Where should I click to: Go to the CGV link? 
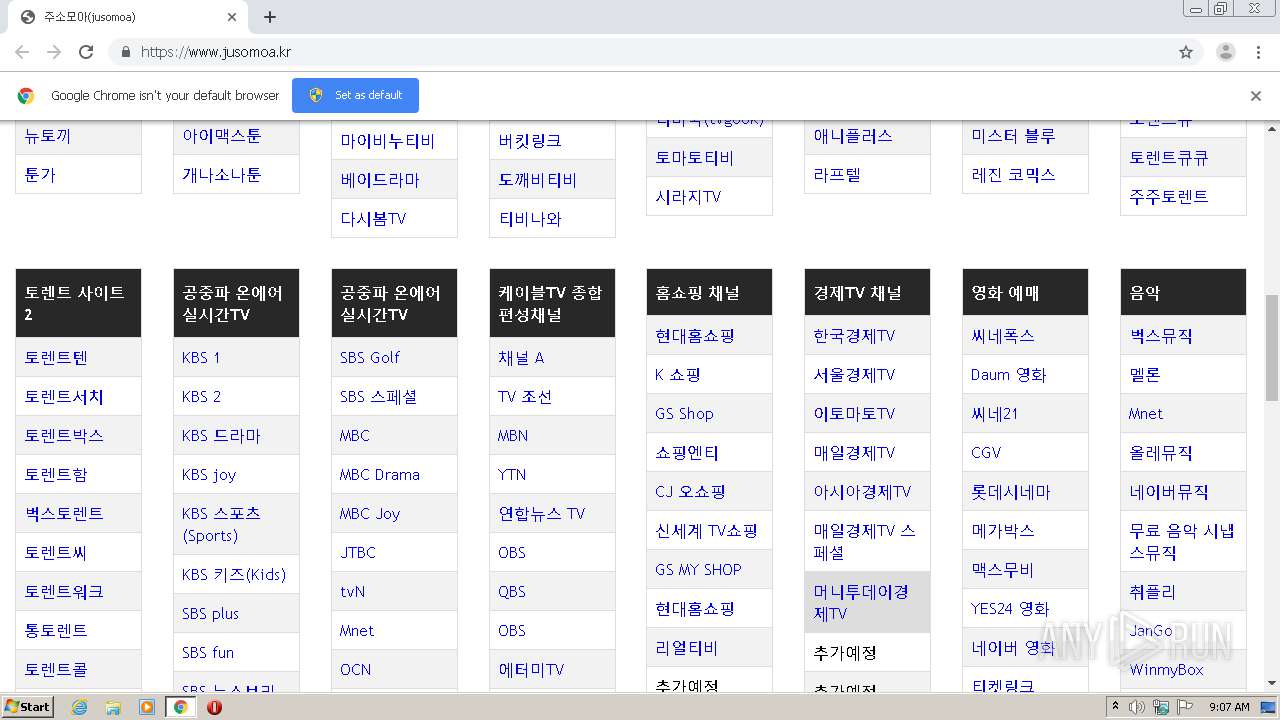tap(986, 453)
